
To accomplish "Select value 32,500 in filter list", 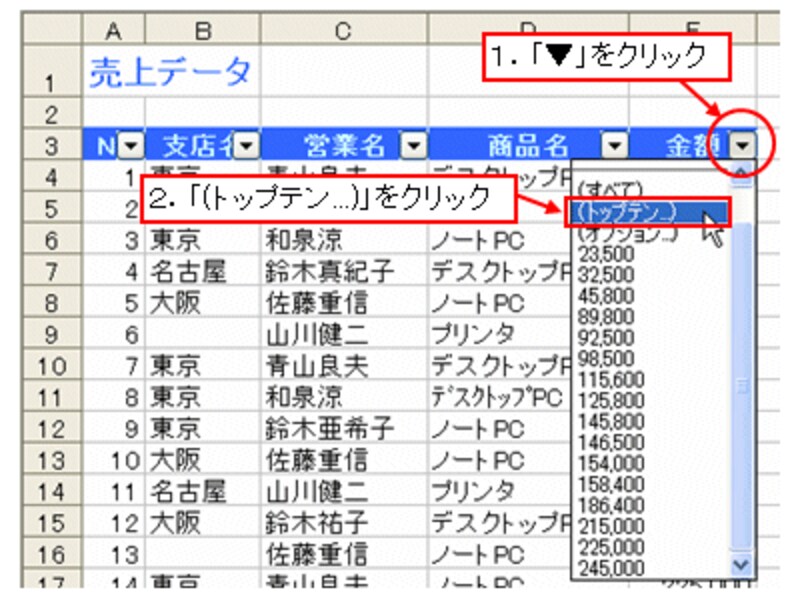I will pyautogui.click(x=606, y=275).
